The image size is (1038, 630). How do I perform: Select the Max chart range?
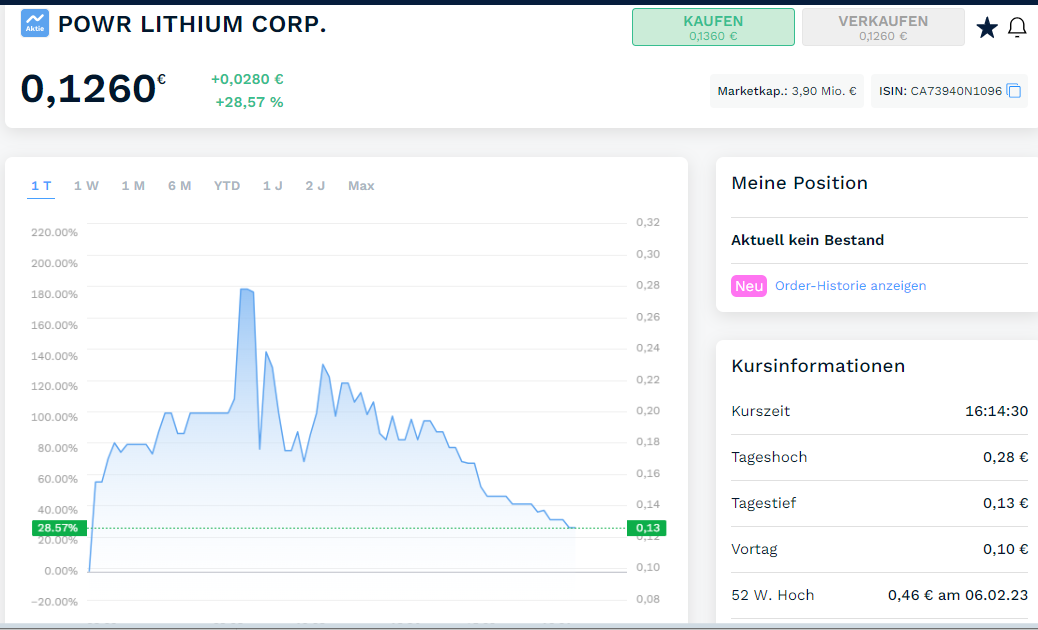click(x=361, y=186)
